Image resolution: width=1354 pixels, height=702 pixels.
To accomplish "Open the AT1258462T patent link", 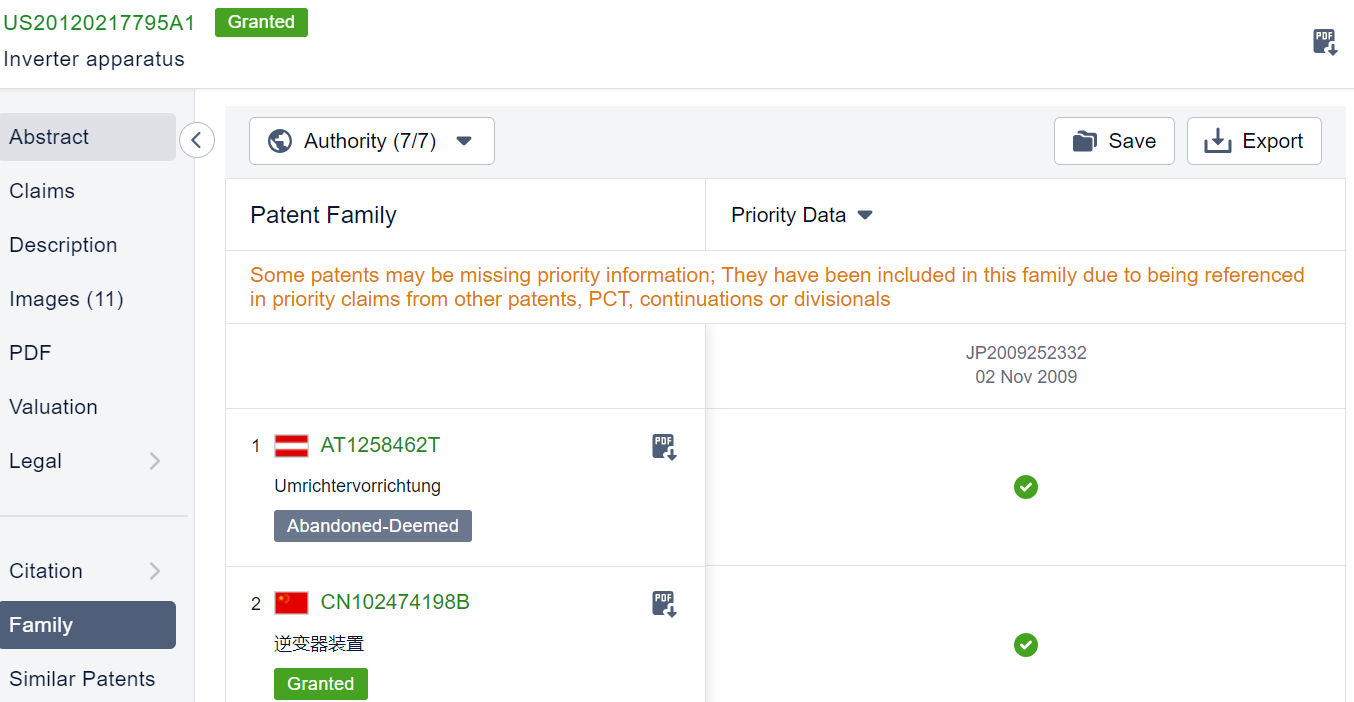I will [380, 446].
